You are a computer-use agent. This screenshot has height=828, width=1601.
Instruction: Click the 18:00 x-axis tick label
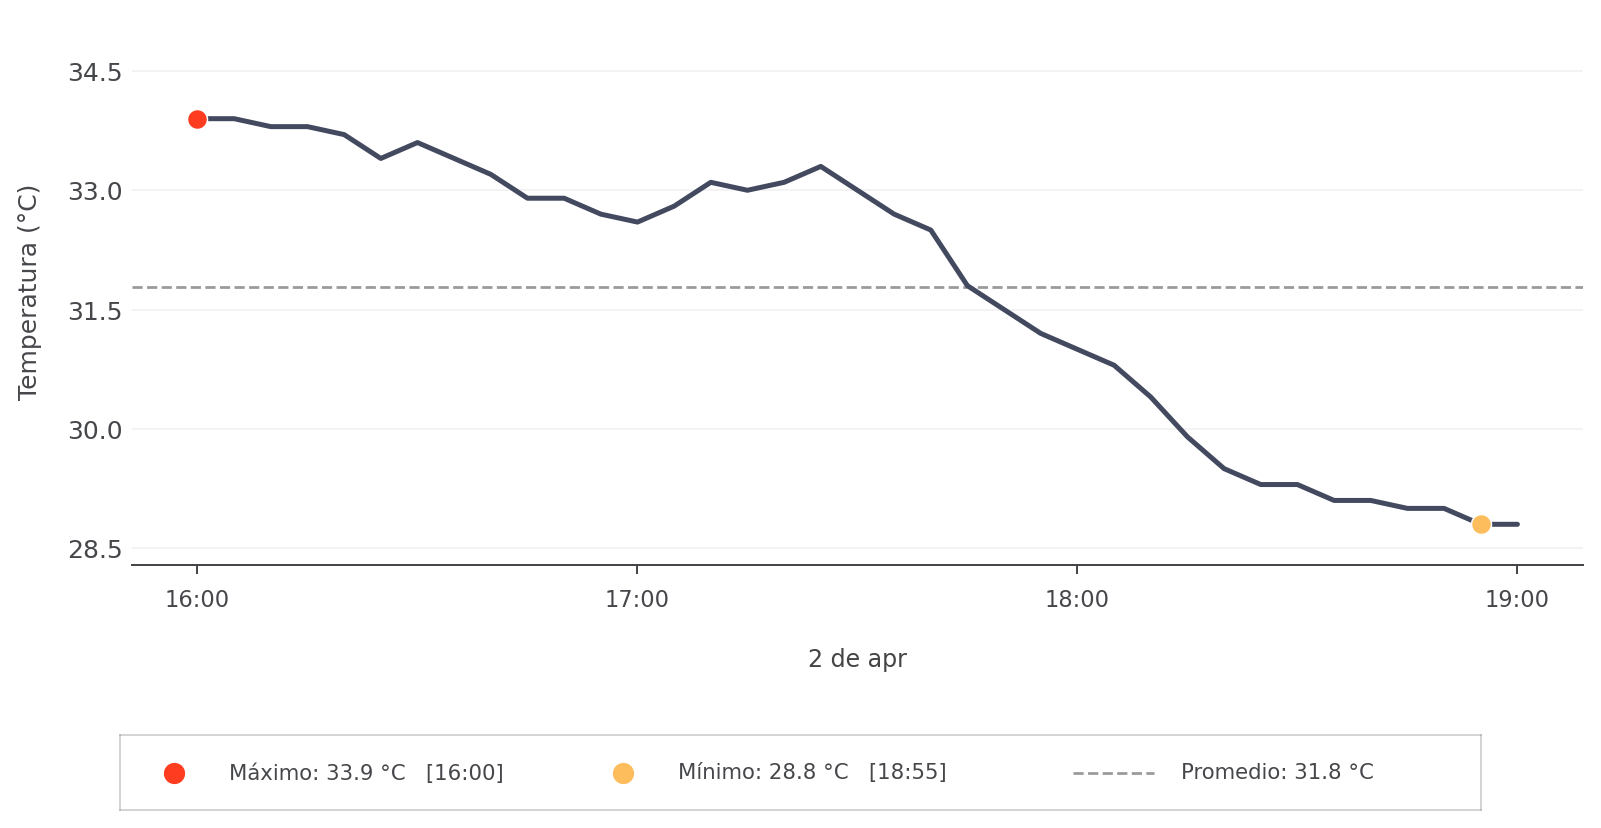1077,600
